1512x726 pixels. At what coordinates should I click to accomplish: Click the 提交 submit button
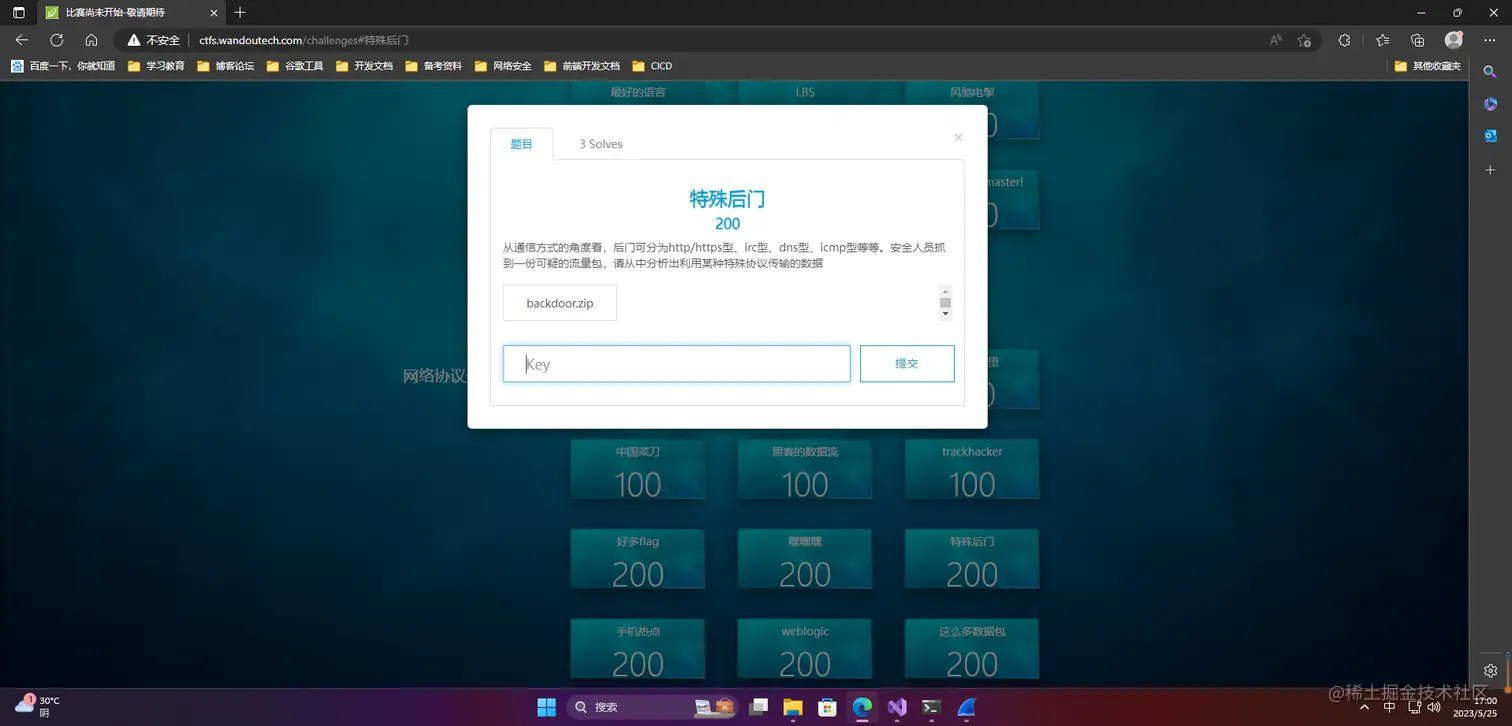(906, 363)
